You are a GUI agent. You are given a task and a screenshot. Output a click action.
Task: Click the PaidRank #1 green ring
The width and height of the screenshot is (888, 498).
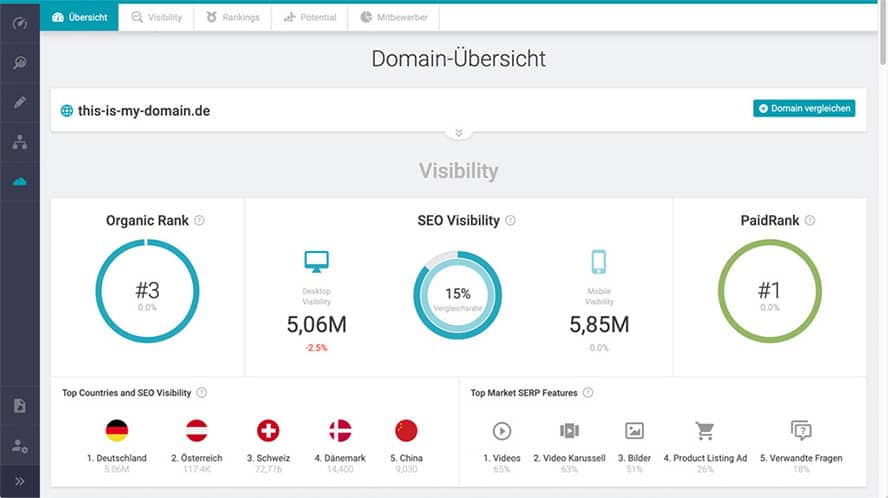[x=770, y=291]
